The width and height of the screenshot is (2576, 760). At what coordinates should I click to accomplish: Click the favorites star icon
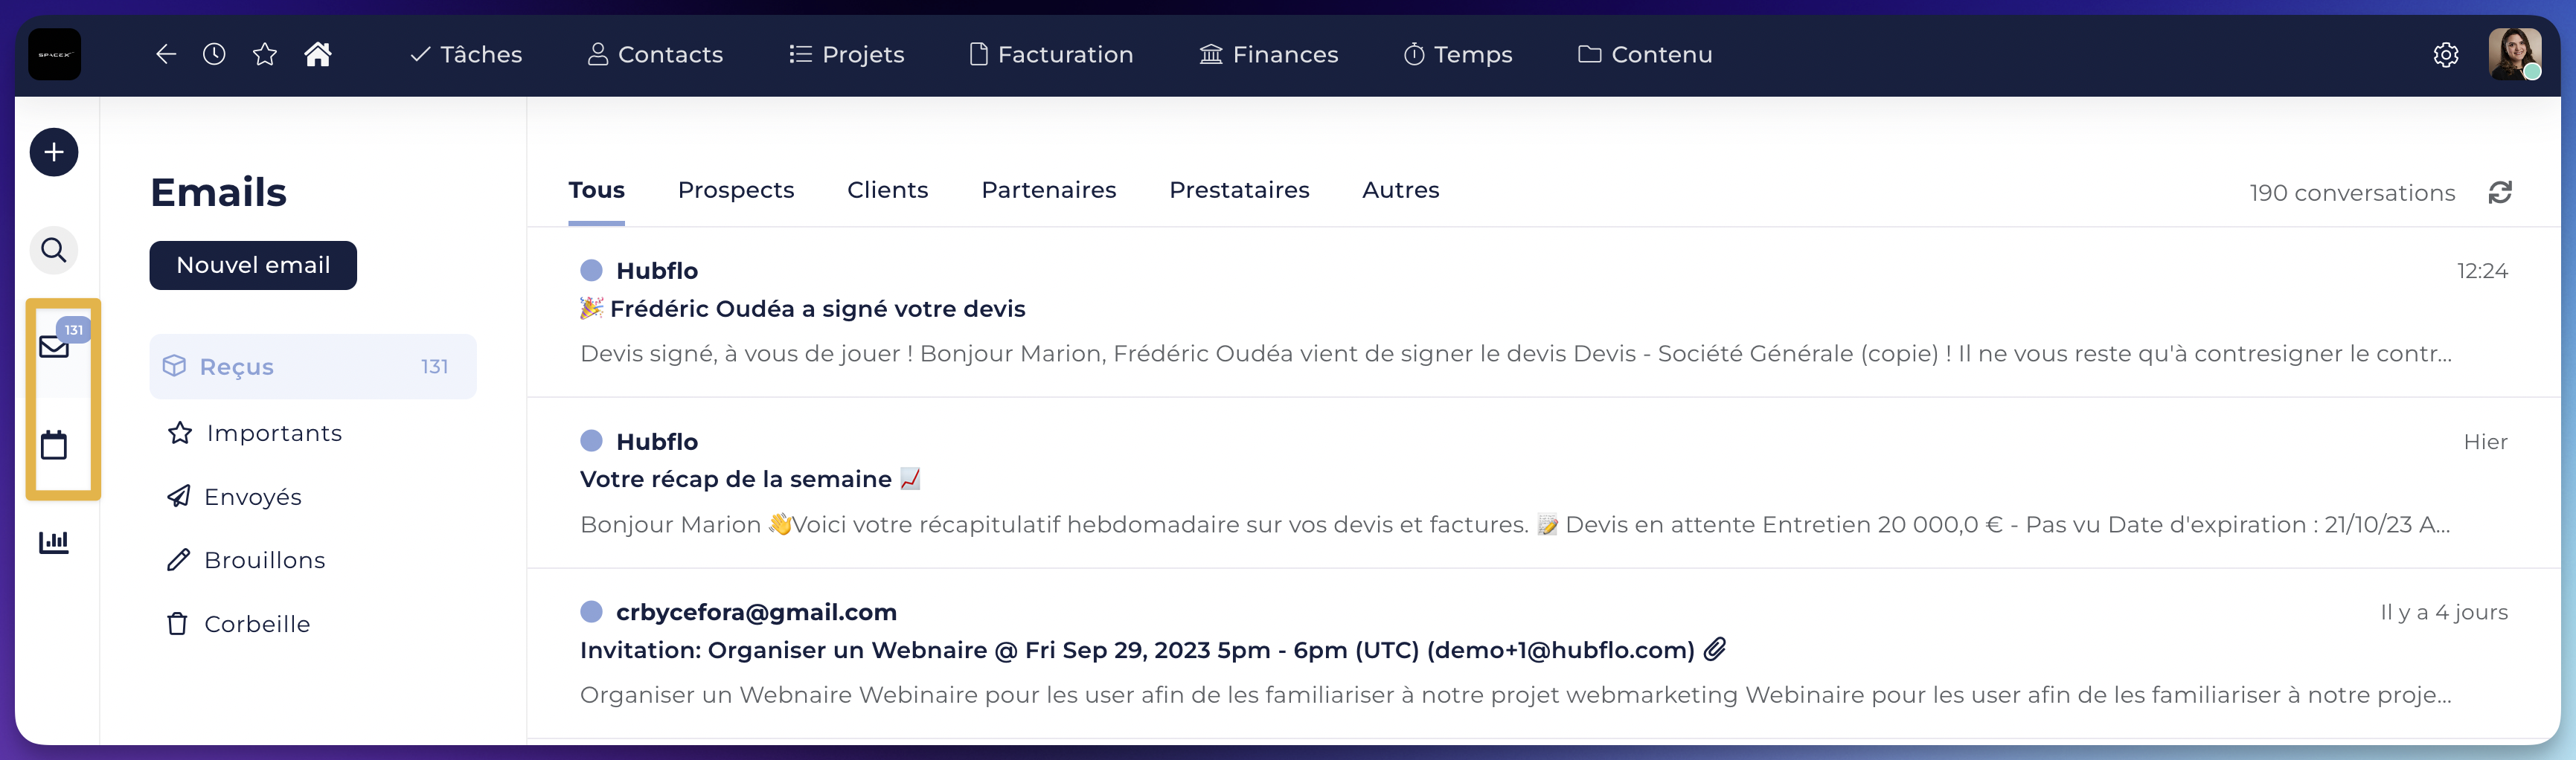pos(265,54)
